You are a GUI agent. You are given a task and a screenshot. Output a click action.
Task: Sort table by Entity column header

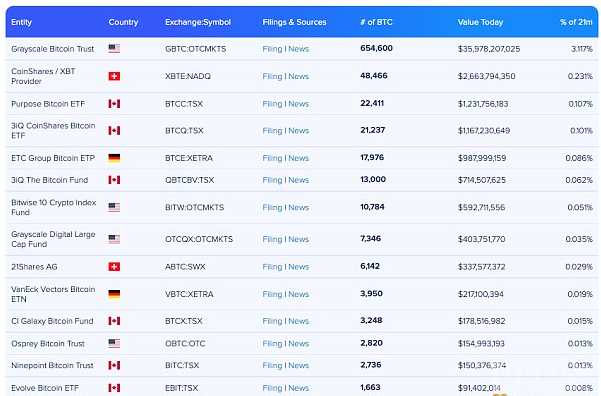point(21,22)
